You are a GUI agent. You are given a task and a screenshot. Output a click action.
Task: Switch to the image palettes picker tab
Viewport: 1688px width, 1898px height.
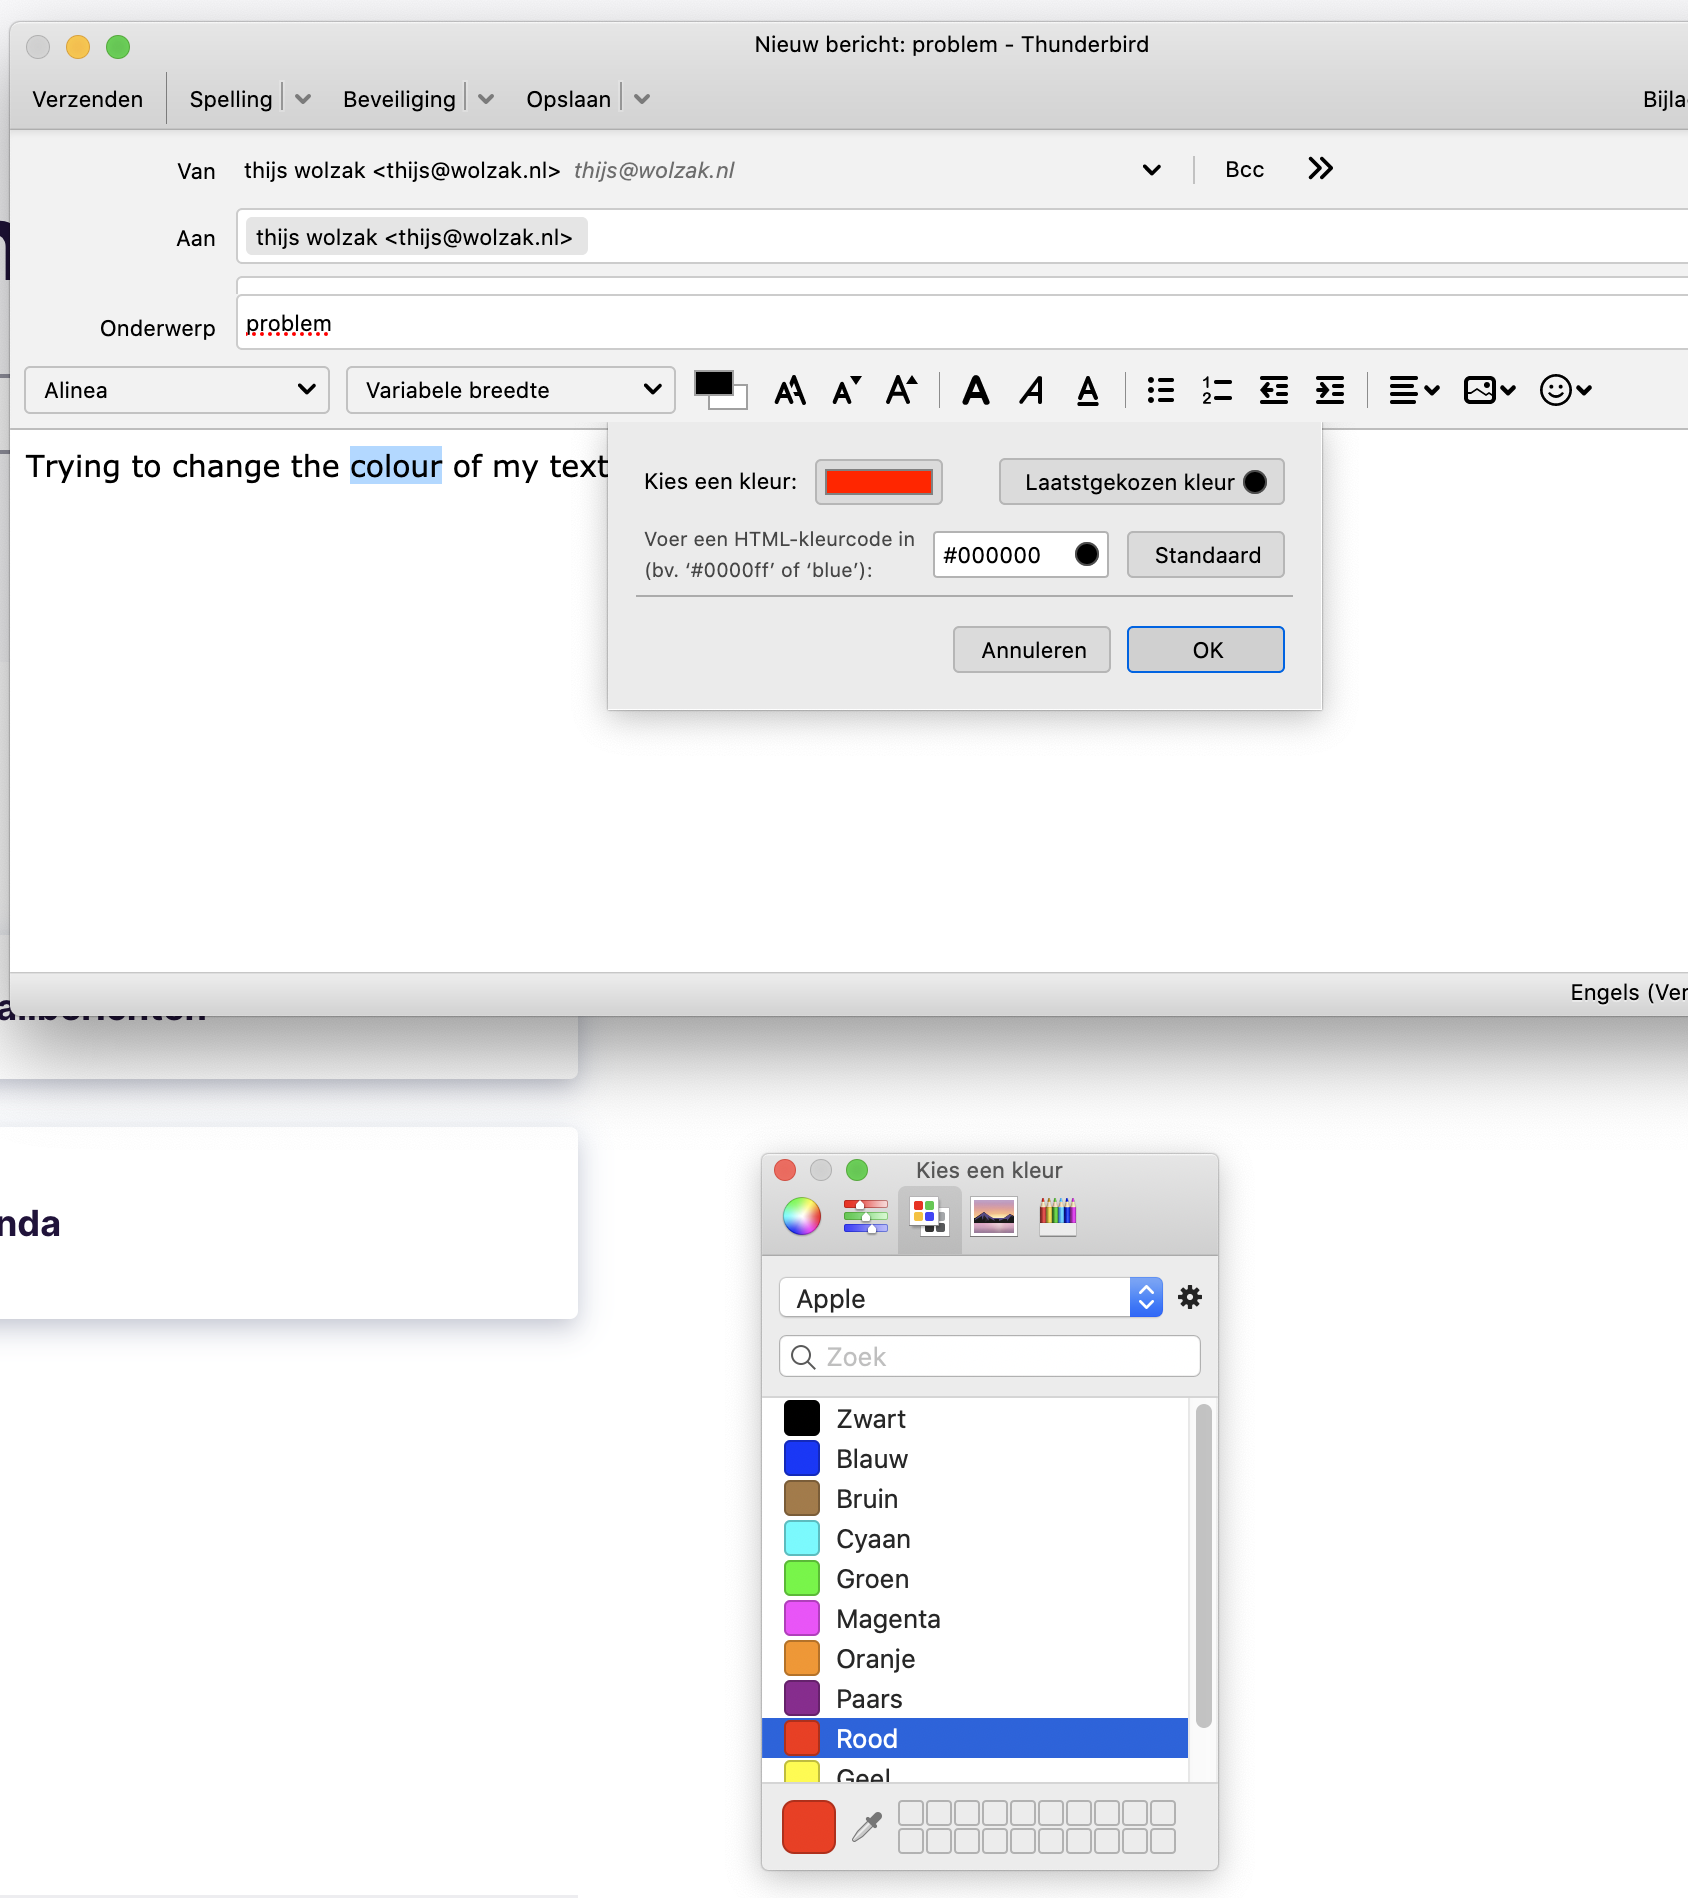pos(994,1216)
